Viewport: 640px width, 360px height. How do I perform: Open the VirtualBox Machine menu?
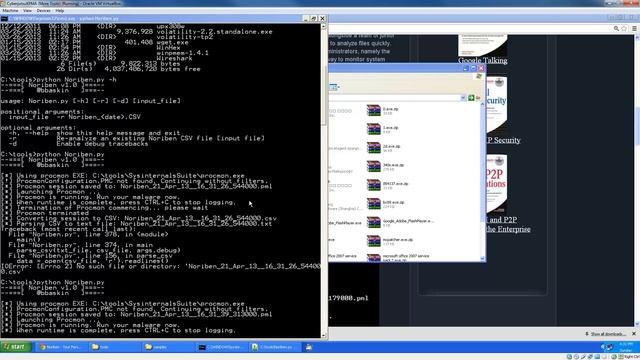(x=10, y=11)
